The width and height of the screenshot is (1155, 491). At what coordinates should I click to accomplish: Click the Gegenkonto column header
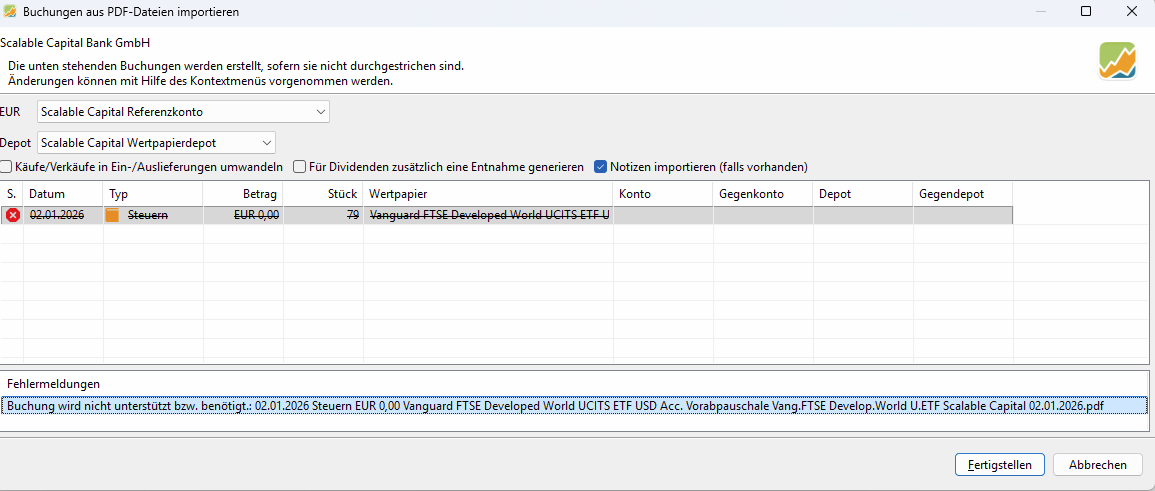click(762, 193)
